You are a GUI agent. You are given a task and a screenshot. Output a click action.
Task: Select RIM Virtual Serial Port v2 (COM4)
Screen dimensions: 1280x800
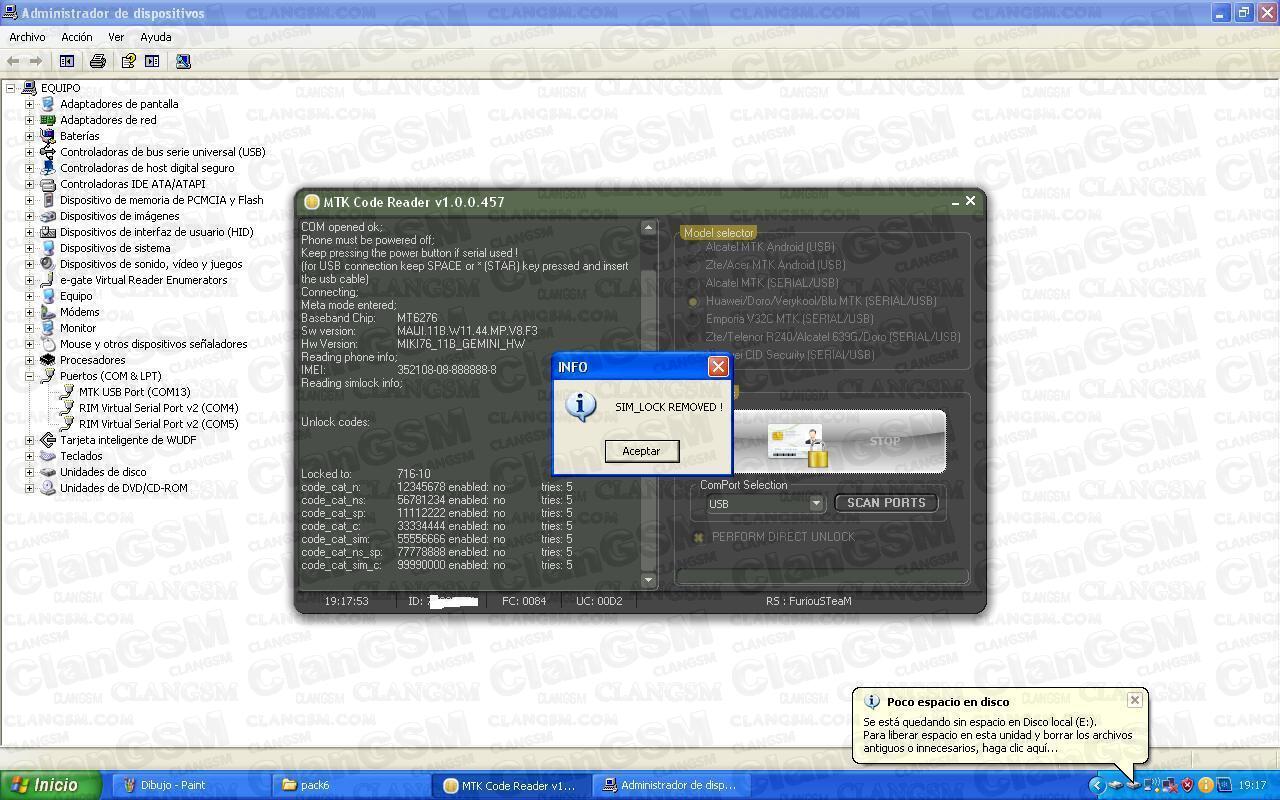(158, 408)
